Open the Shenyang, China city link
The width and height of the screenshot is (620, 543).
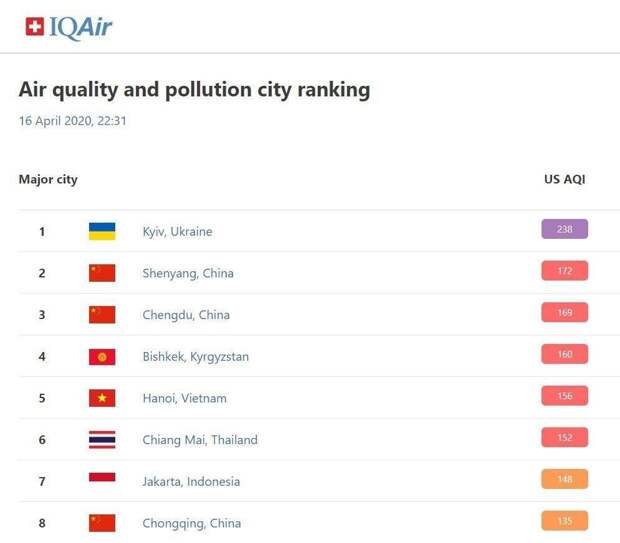[x=188, y=273]
